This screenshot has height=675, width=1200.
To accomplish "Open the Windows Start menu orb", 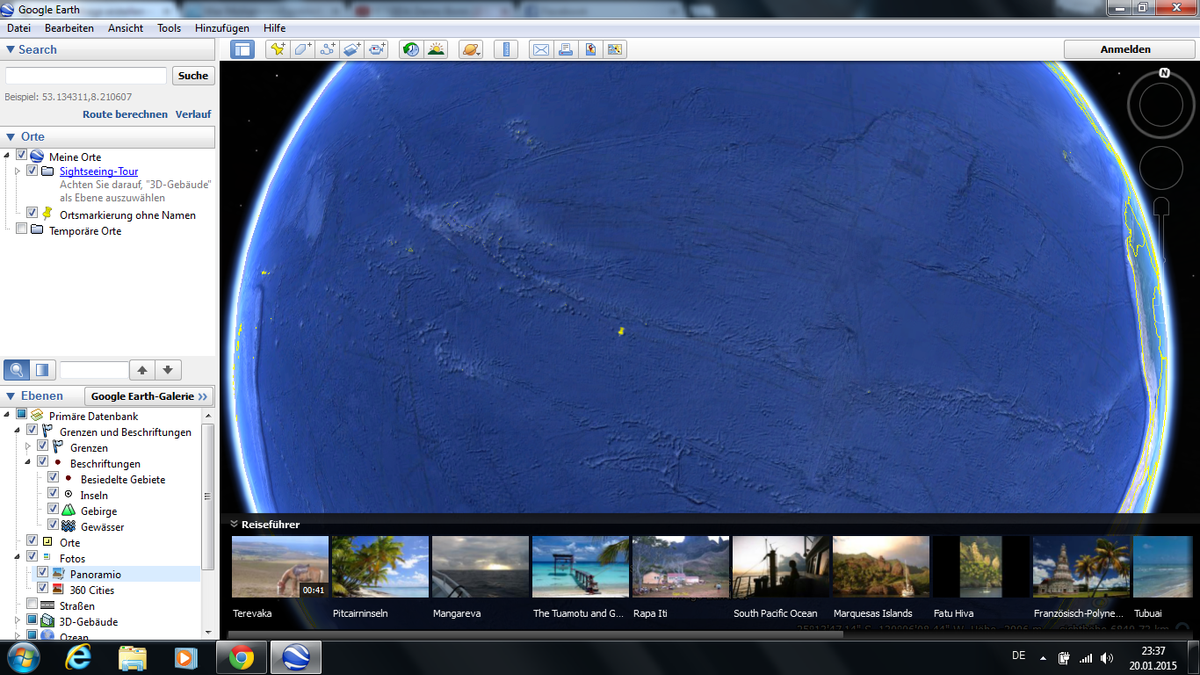I will [22, 657].
